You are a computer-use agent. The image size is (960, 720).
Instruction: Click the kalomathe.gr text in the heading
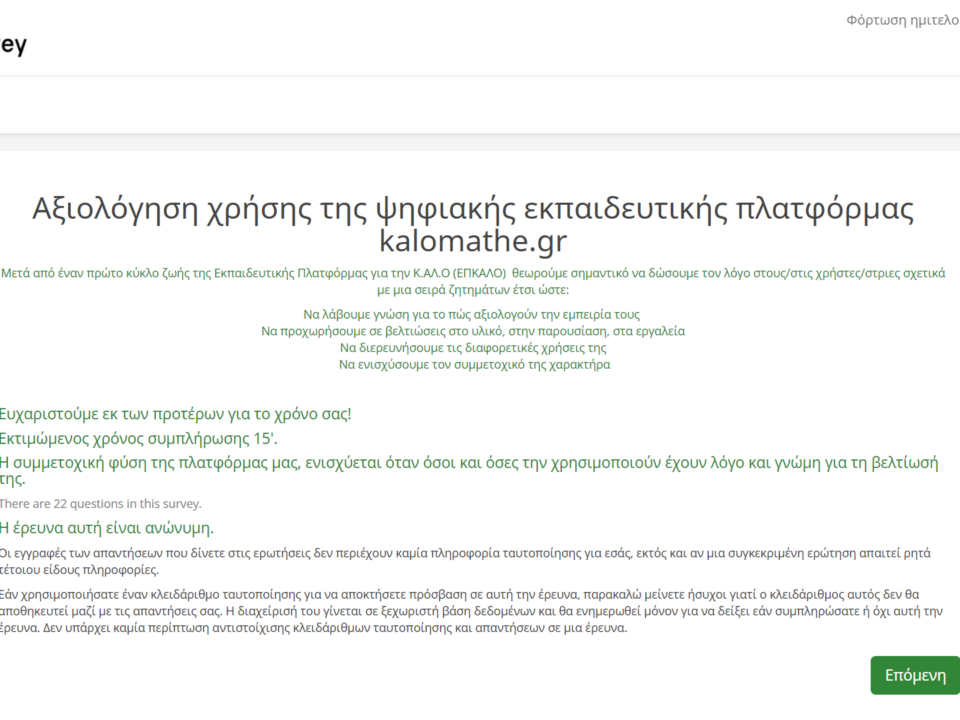click(x=472, y=240)
